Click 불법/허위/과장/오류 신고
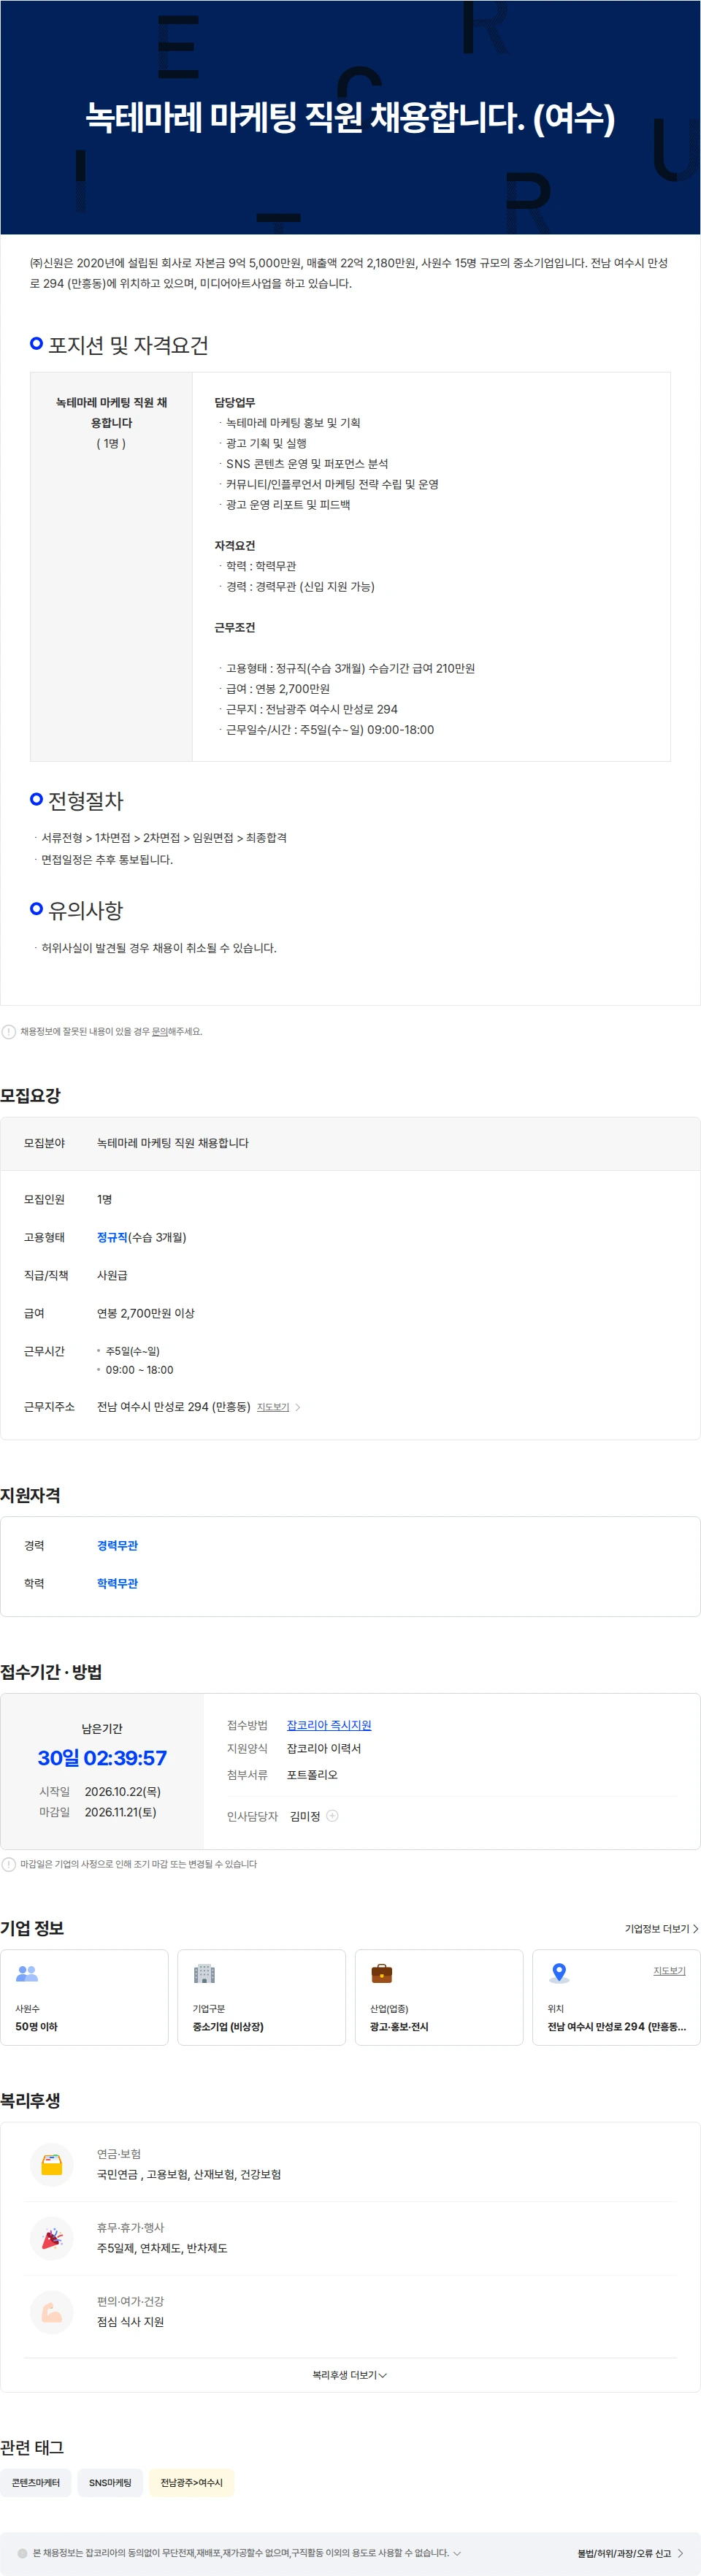This screenshot has width=701, height=2576. point(630,2553)
